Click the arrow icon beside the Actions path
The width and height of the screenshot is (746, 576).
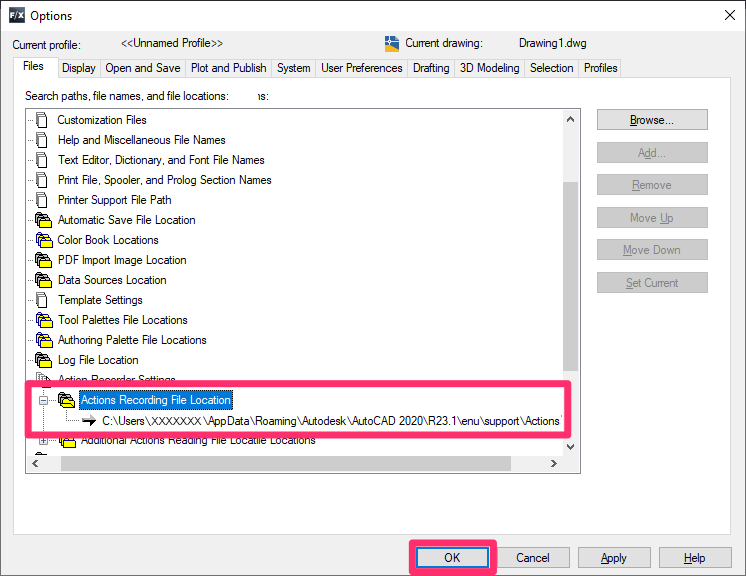pos(89,420)
